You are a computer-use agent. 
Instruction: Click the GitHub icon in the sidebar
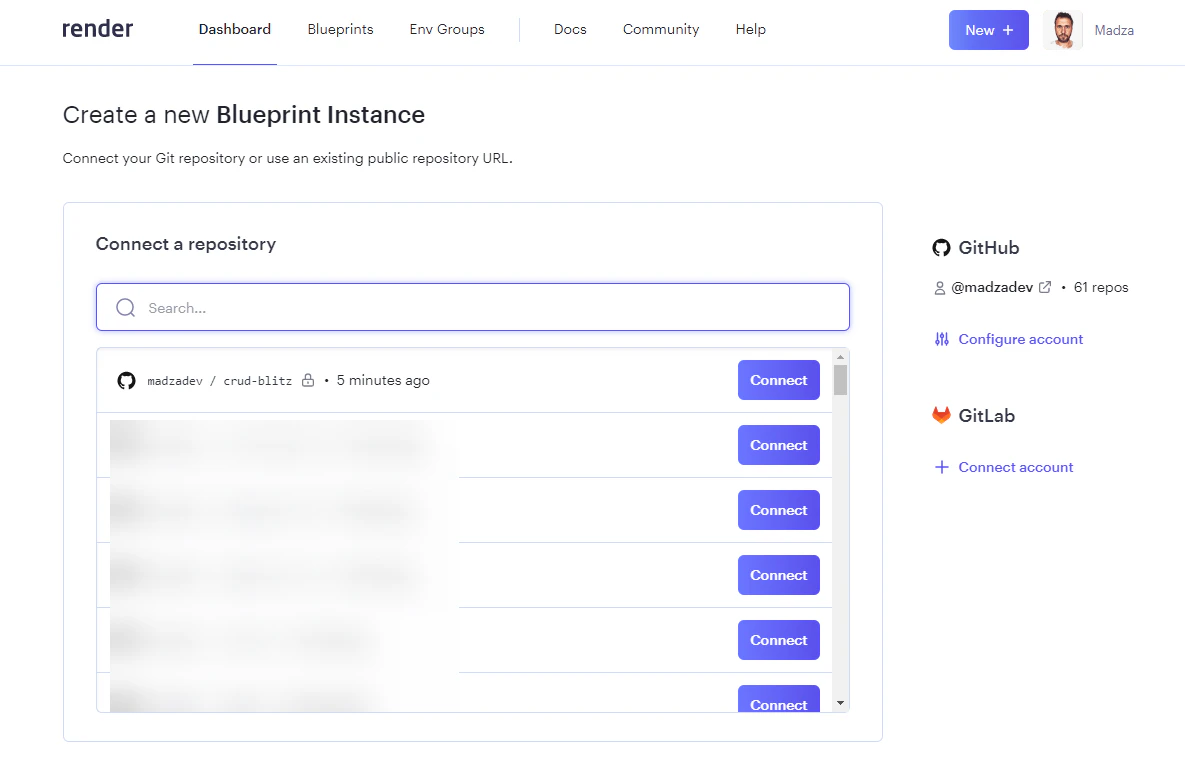(941, 247)
